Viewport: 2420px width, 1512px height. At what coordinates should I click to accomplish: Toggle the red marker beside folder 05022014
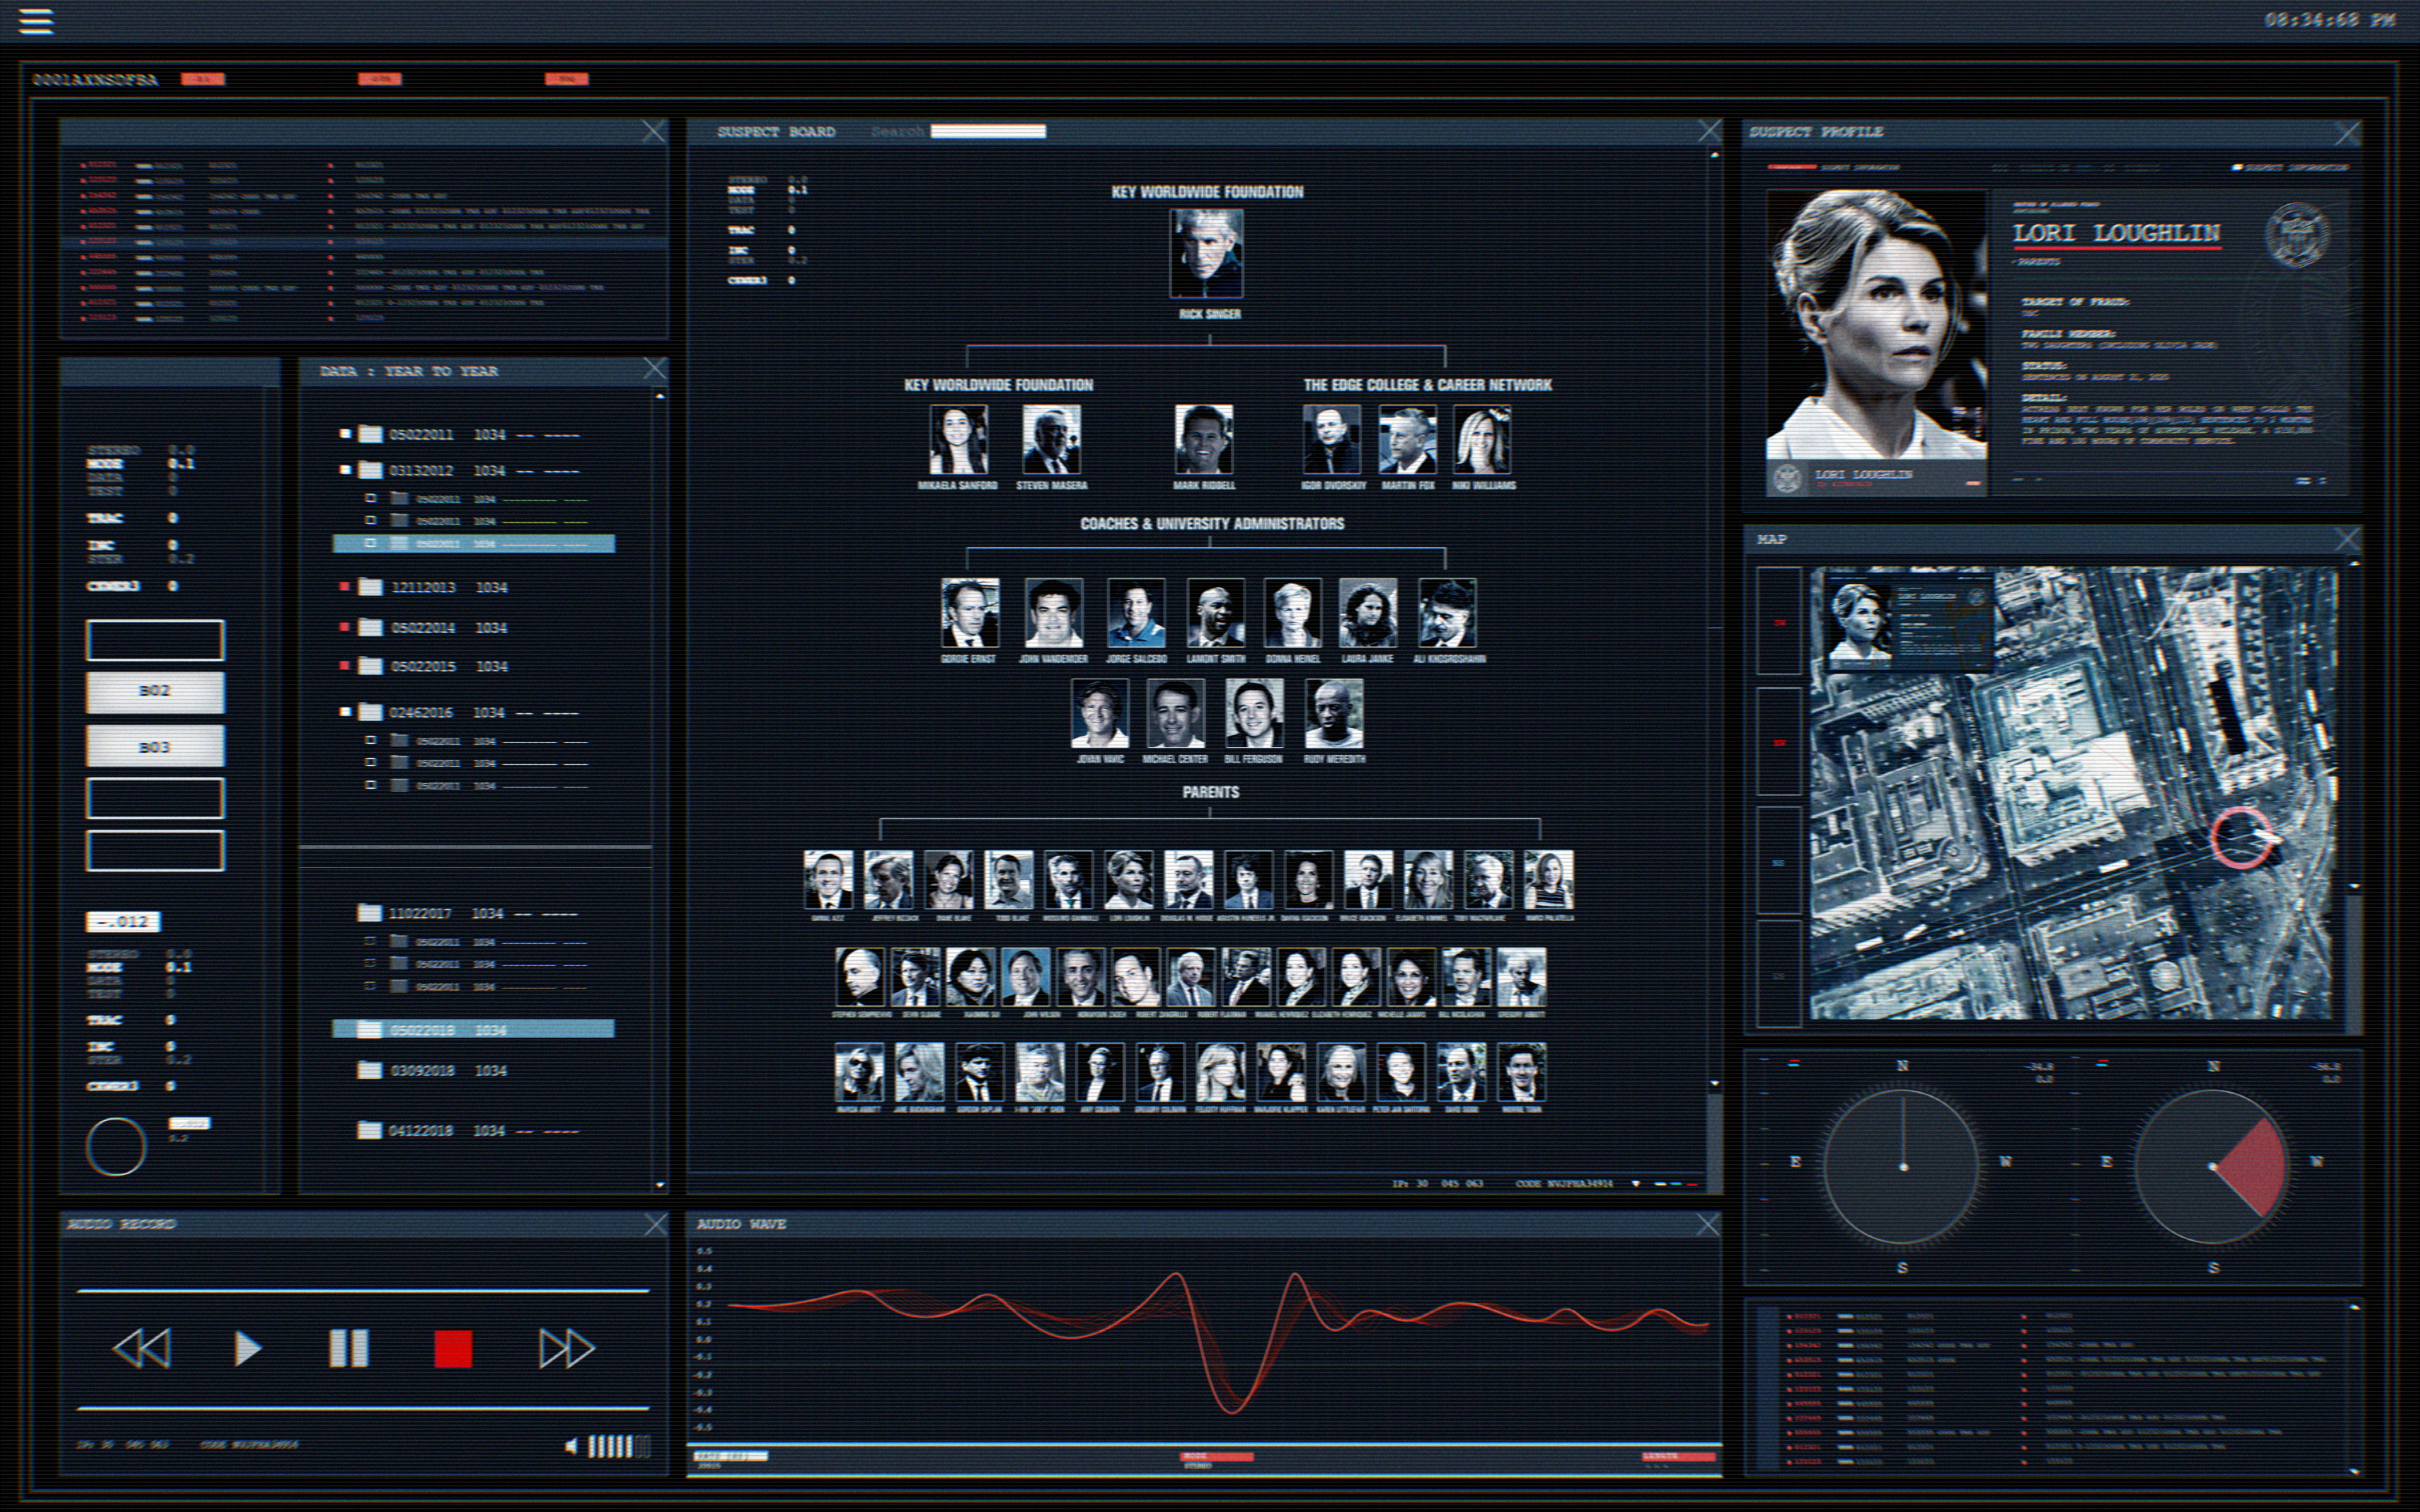[345, 627]
